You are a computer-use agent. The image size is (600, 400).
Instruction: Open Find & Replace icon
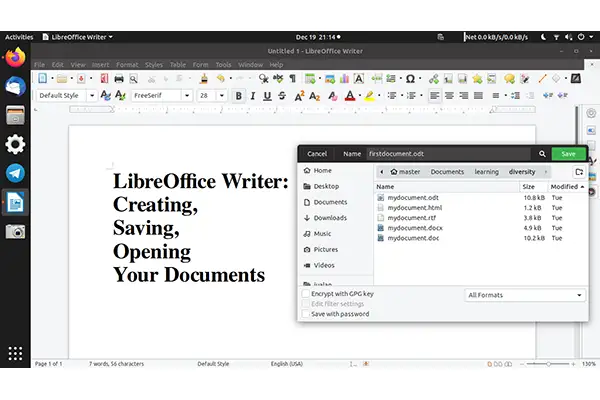coord(263,79)
